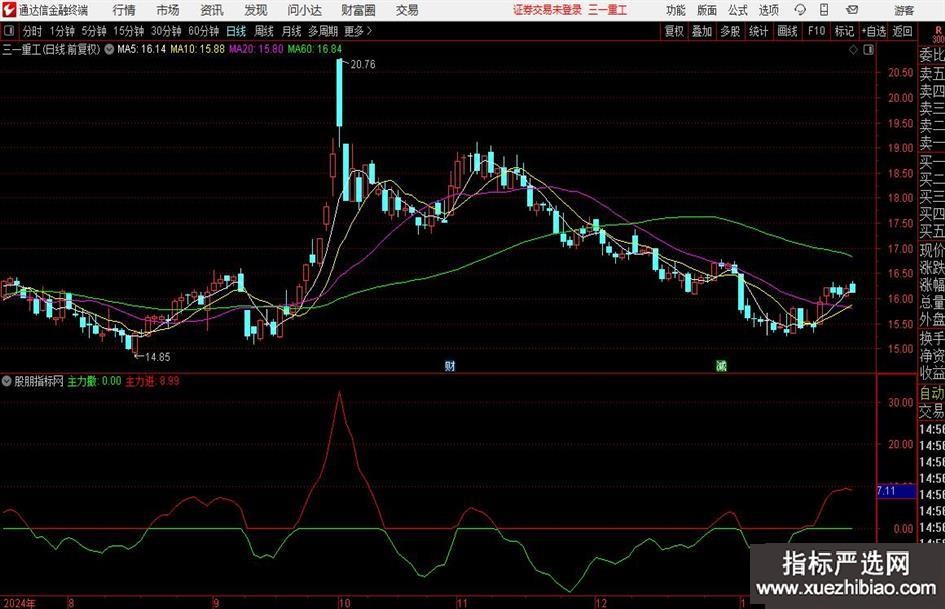945x609 pixels.
Task: Toggle the left sidebar panel icon
Action: tap(8, 31)
